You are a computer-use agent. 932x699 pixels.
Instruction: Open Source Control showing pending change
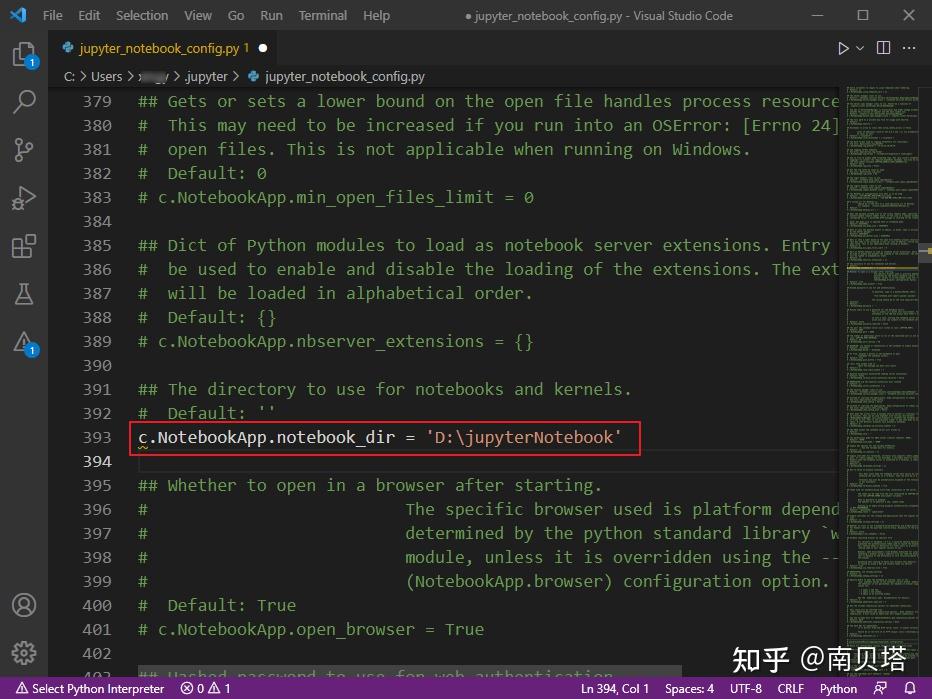[25, 149]
